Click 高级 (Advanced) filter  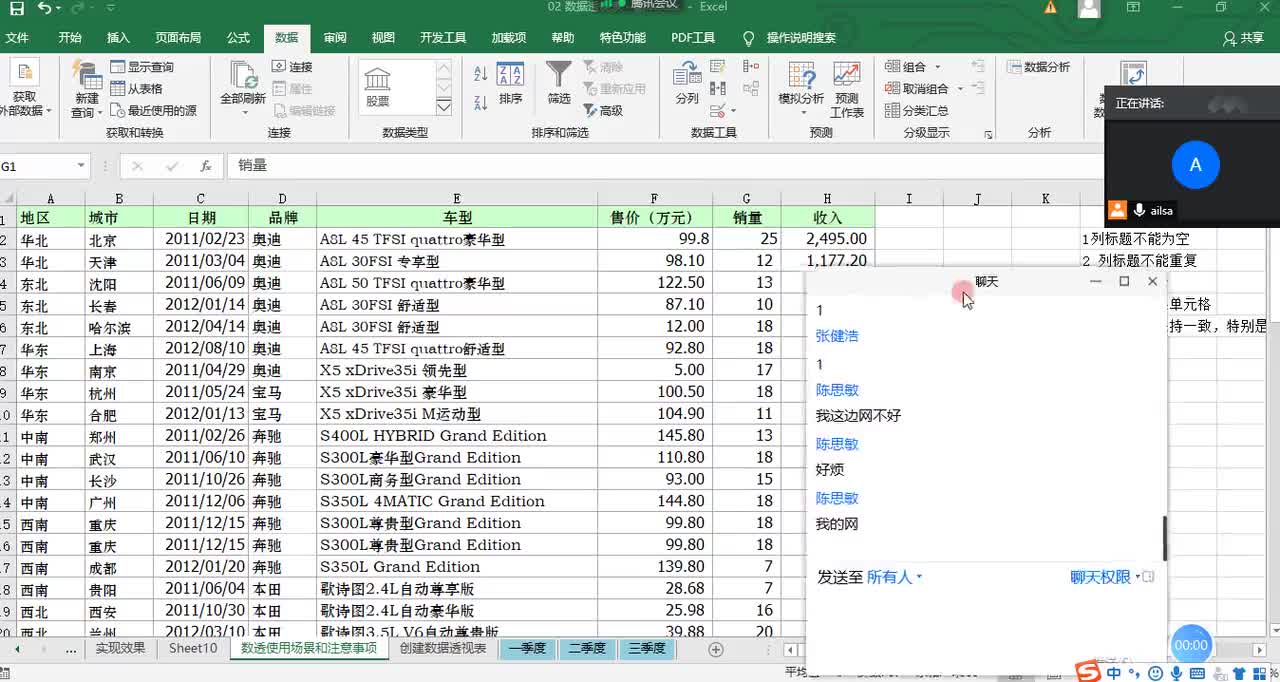pyautogui.click(x=603, y=111)
